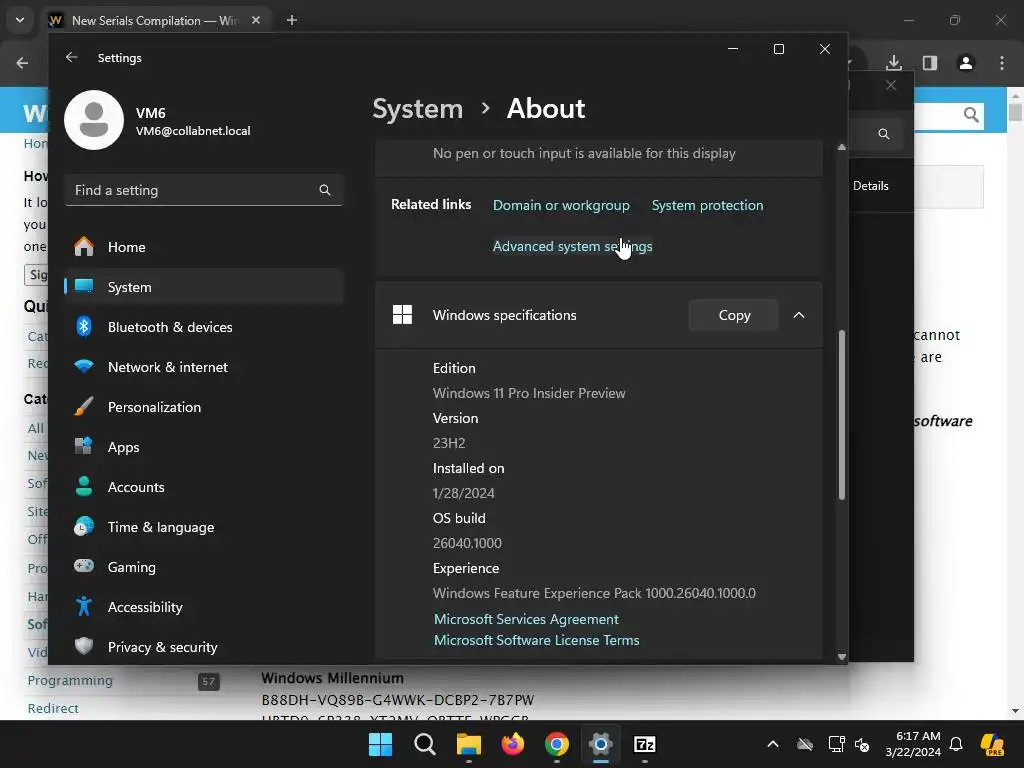Open Network & internet settings

tap(204, 367)
